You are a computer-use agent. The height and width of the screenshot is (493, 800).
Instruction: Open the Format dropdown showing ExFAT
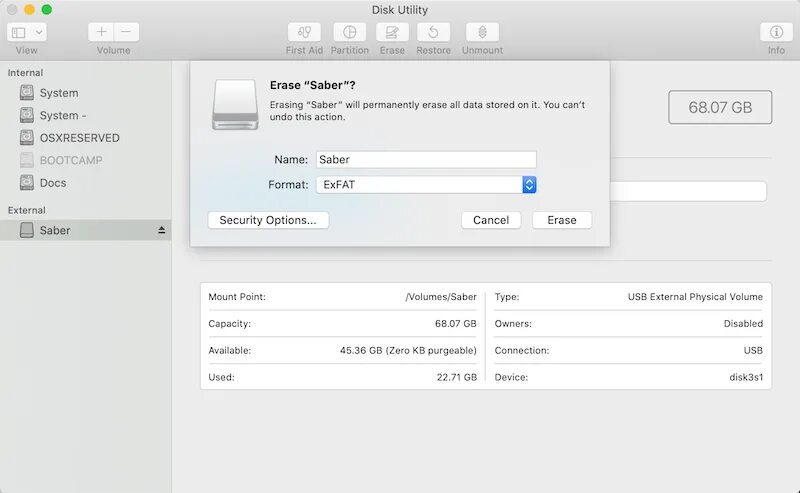pos(426,185)
